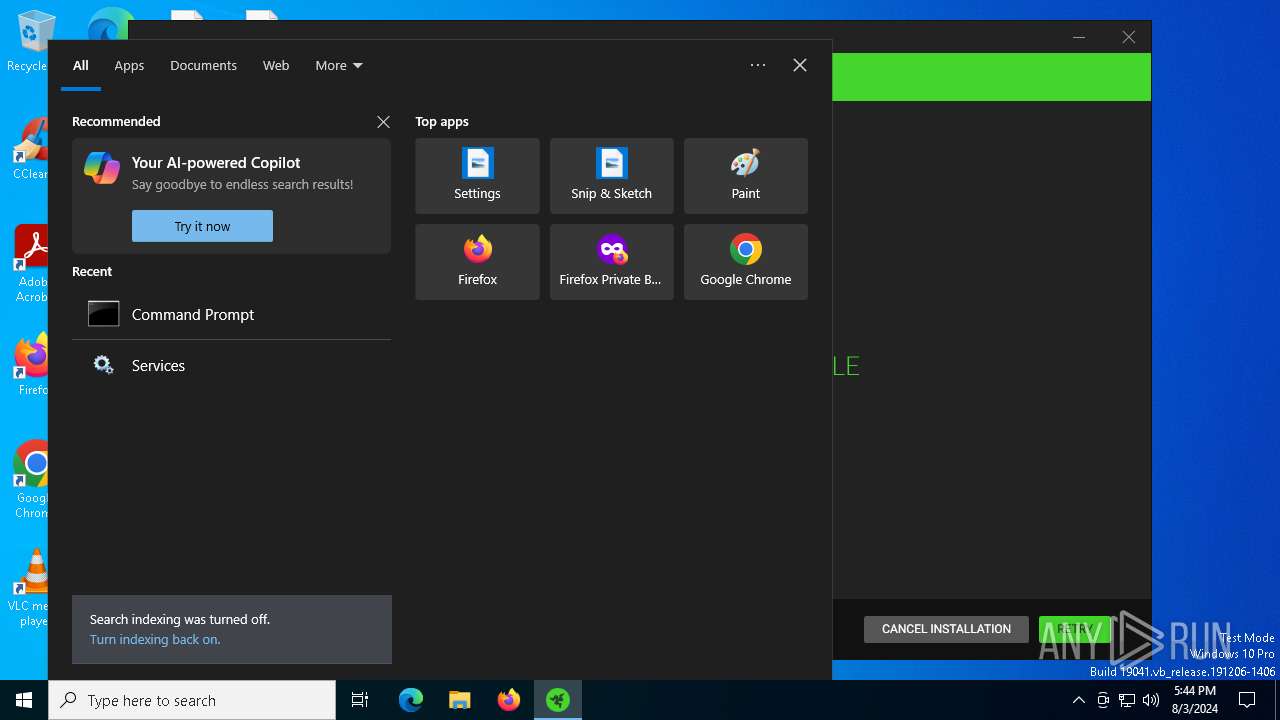Launch Microsoft Edge from taskbar
Viewport: 1280px width, 720px height.
(411, 700)
